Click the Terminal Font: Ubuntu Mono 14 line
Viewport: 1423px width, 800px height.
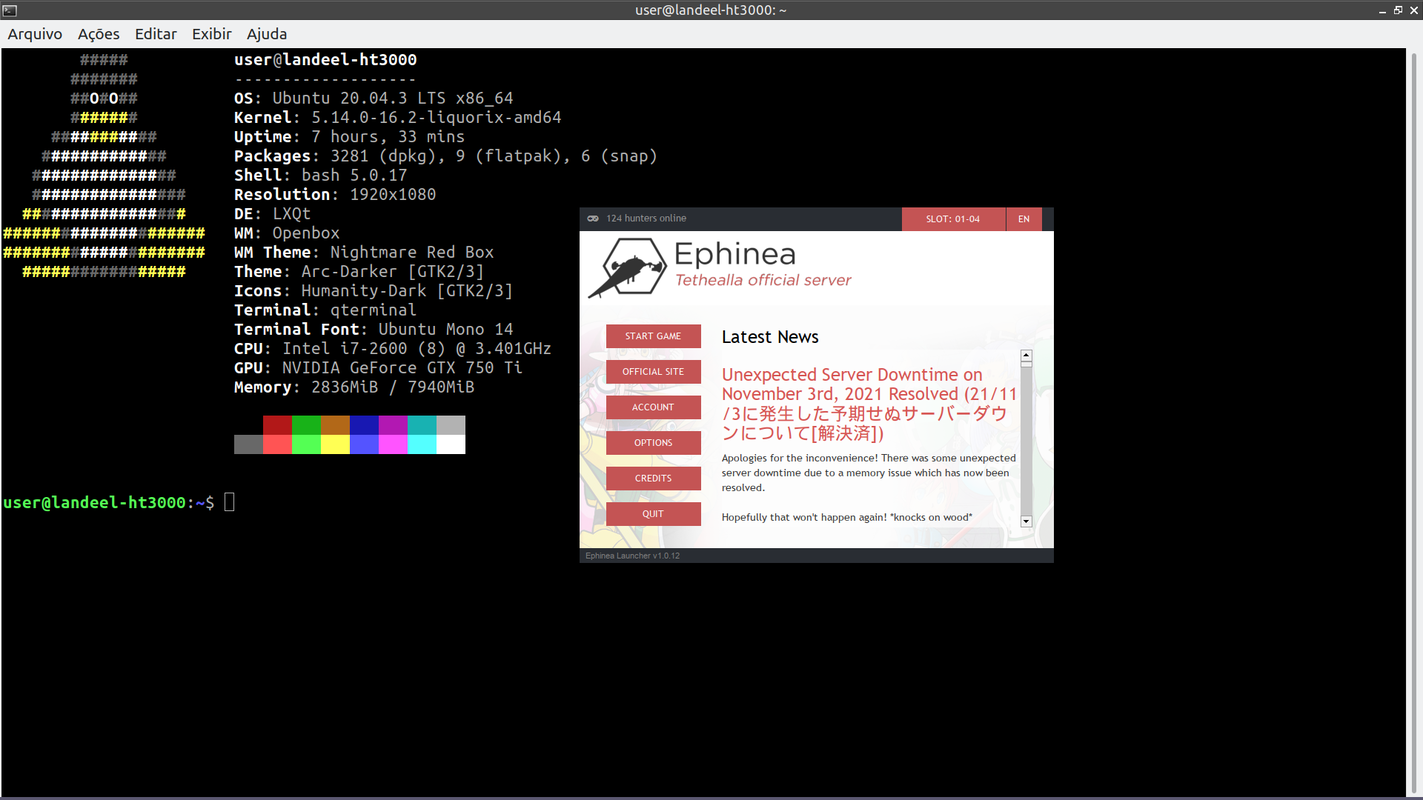[x=373, y=329]
